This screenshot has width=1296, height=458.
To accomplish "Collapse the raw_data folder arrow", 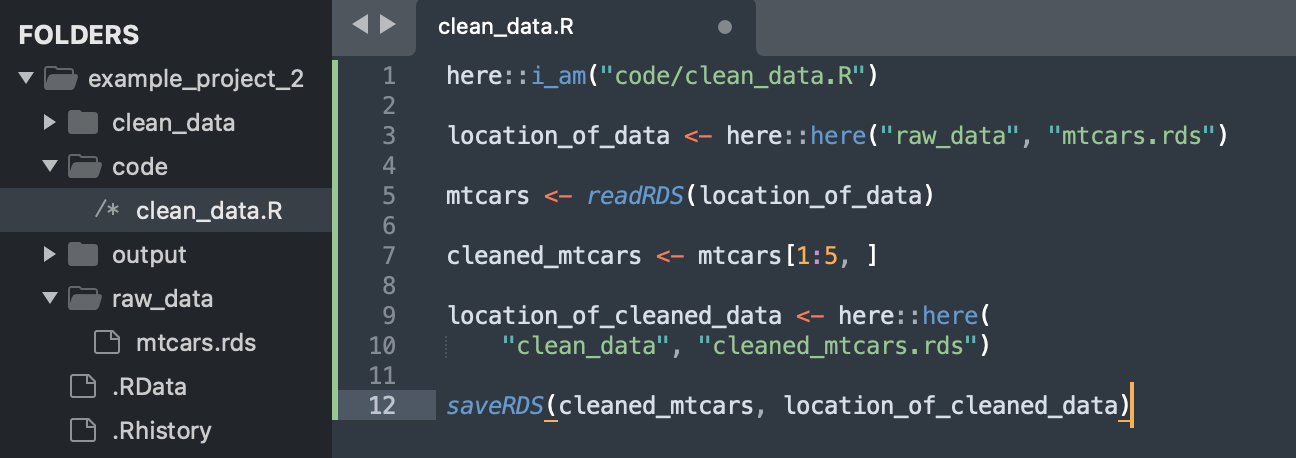I will point(50,299).
